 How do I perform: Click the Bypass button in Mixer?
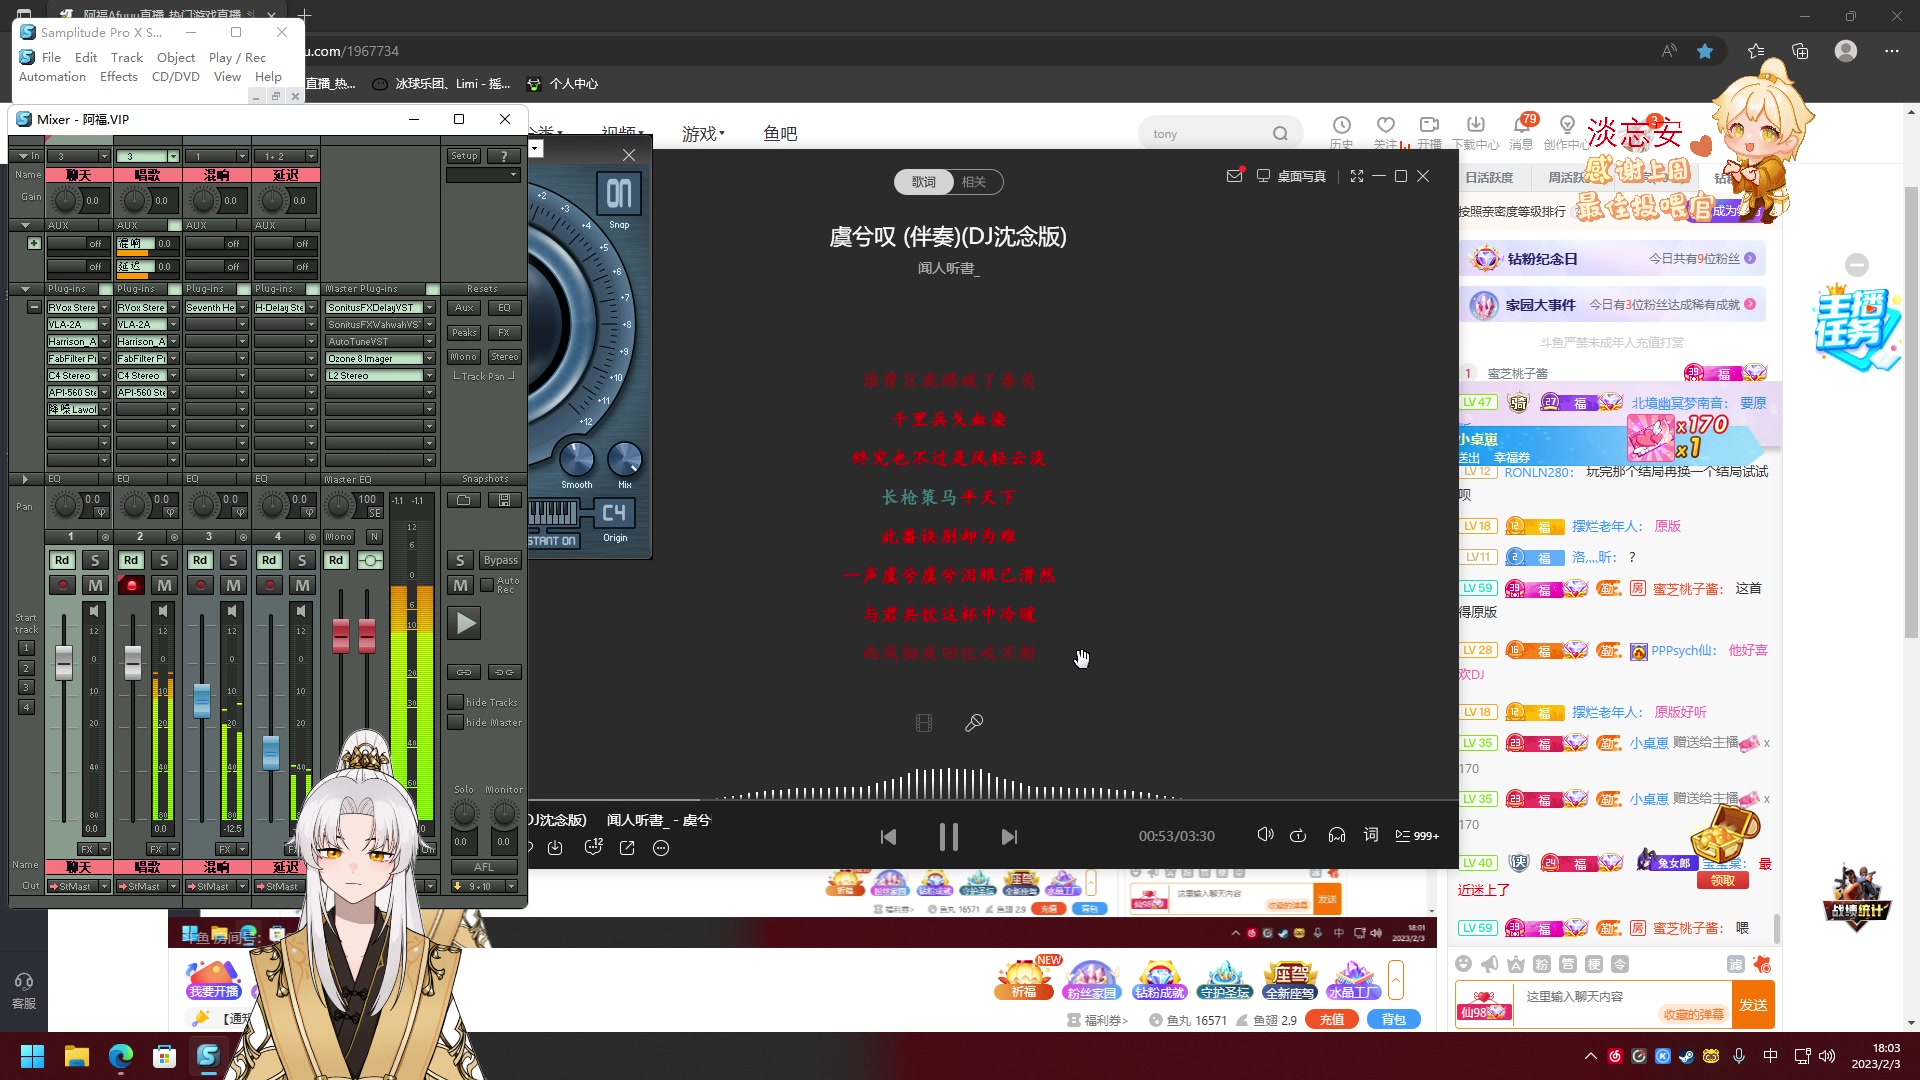pyautogui.click(x=501, y=560)
